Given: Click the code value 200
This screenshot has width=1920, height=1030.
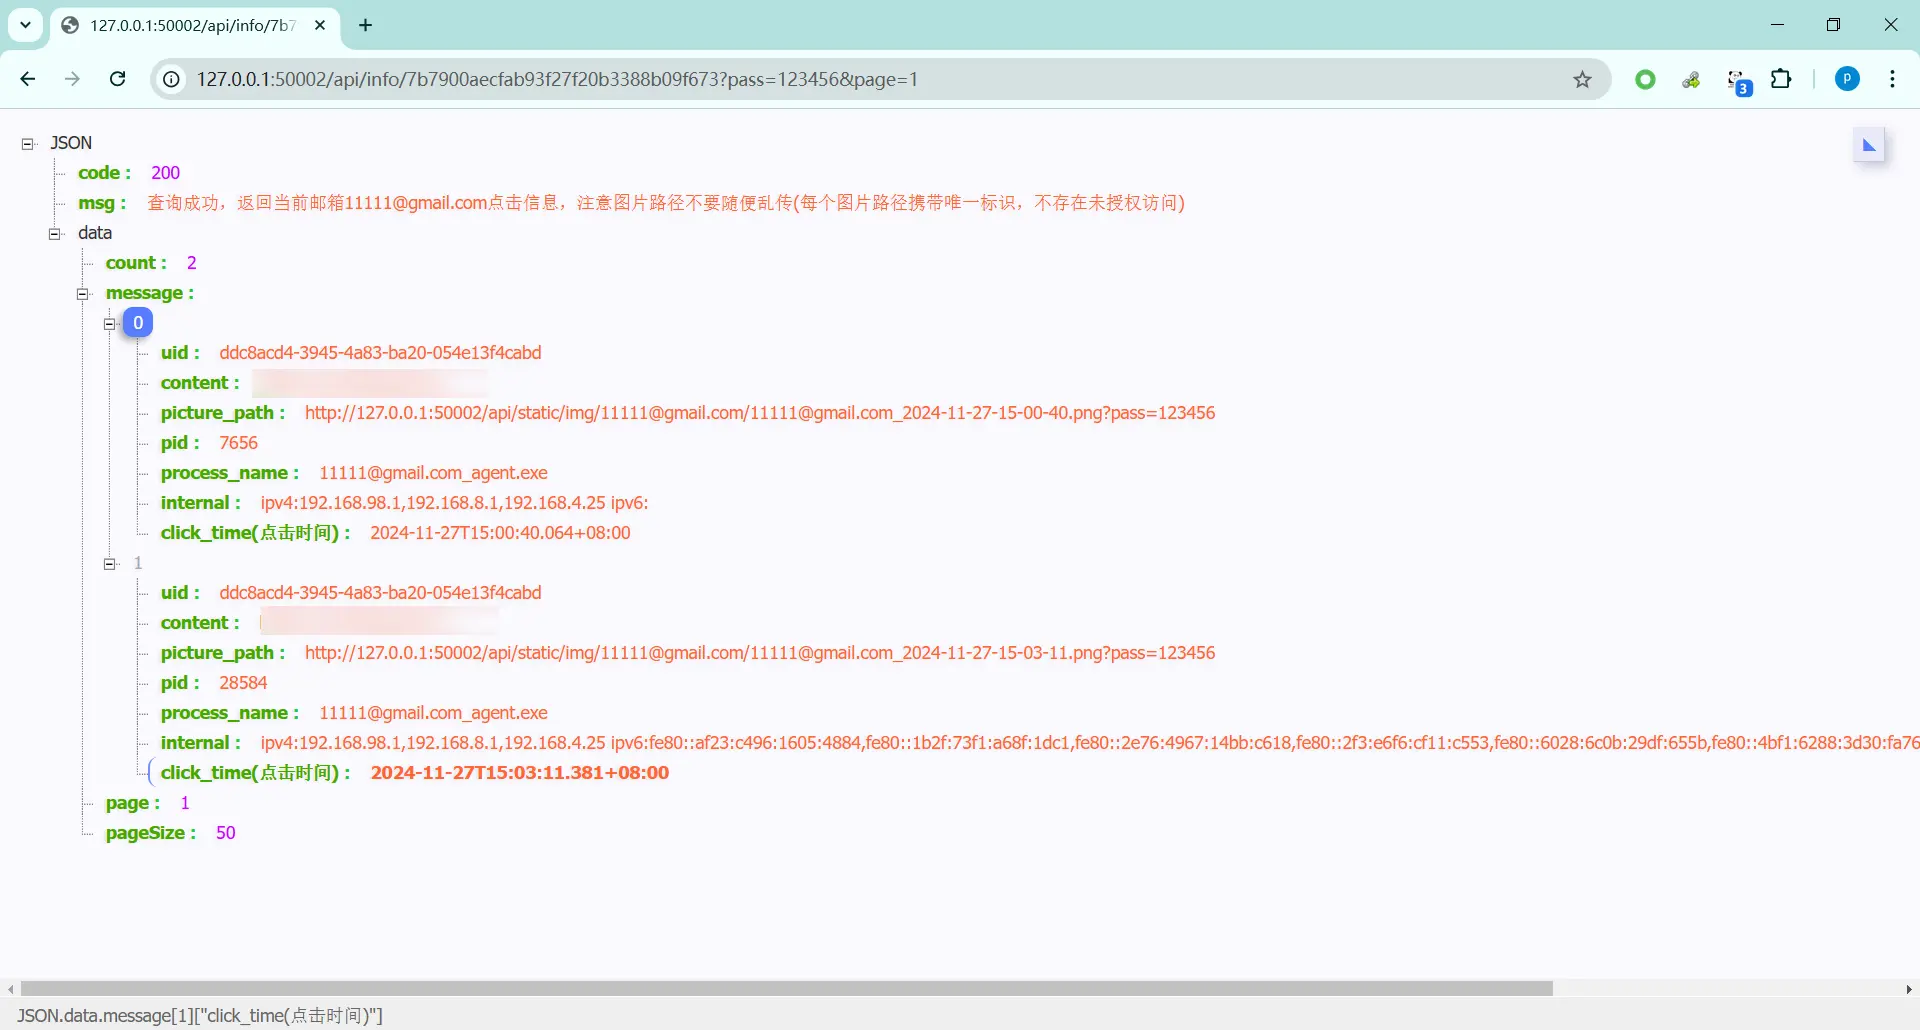Looking at the screenshot, I should pos(165,173).
